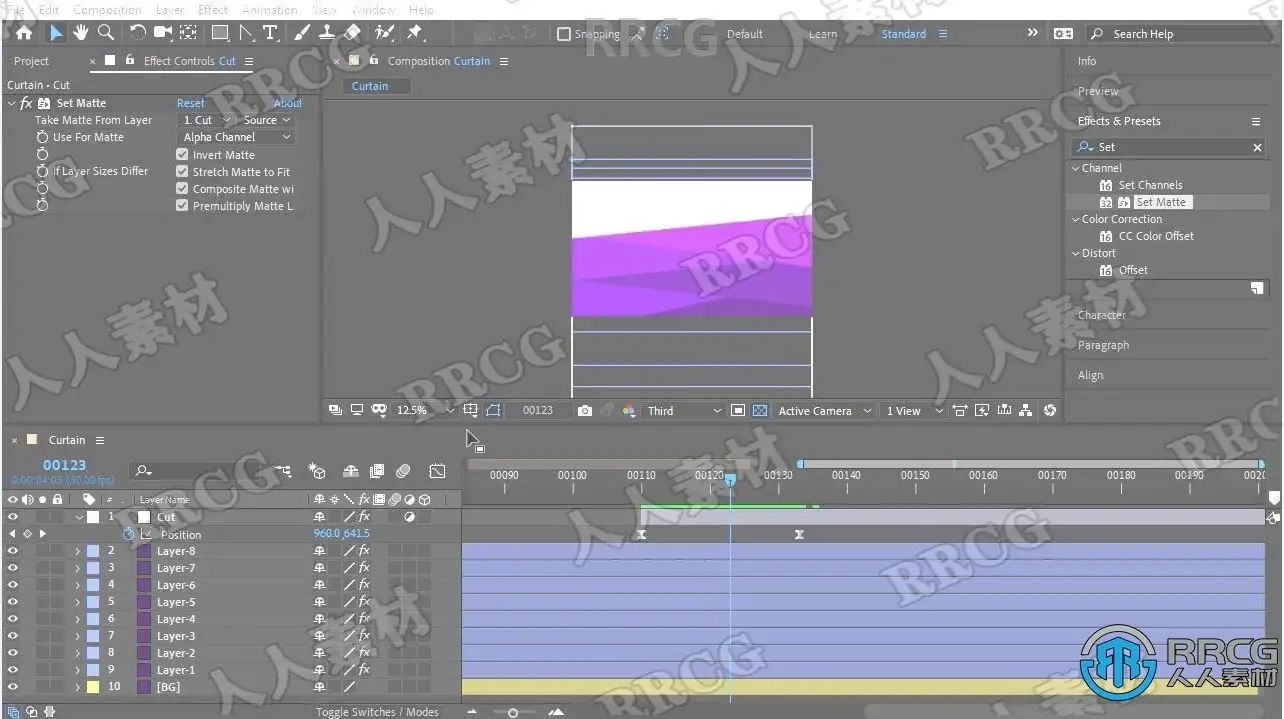The image size is (1284, 719).
Task: Uncheck Composite Matte with Original checkbox
Action: click(x=182, y=189)
